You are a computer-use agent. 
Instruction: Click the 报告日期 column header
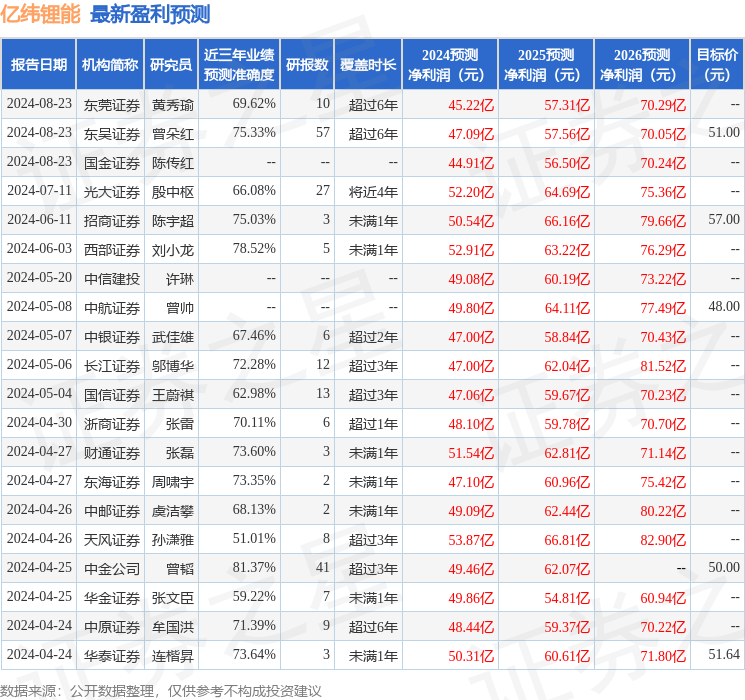(38, 65)
